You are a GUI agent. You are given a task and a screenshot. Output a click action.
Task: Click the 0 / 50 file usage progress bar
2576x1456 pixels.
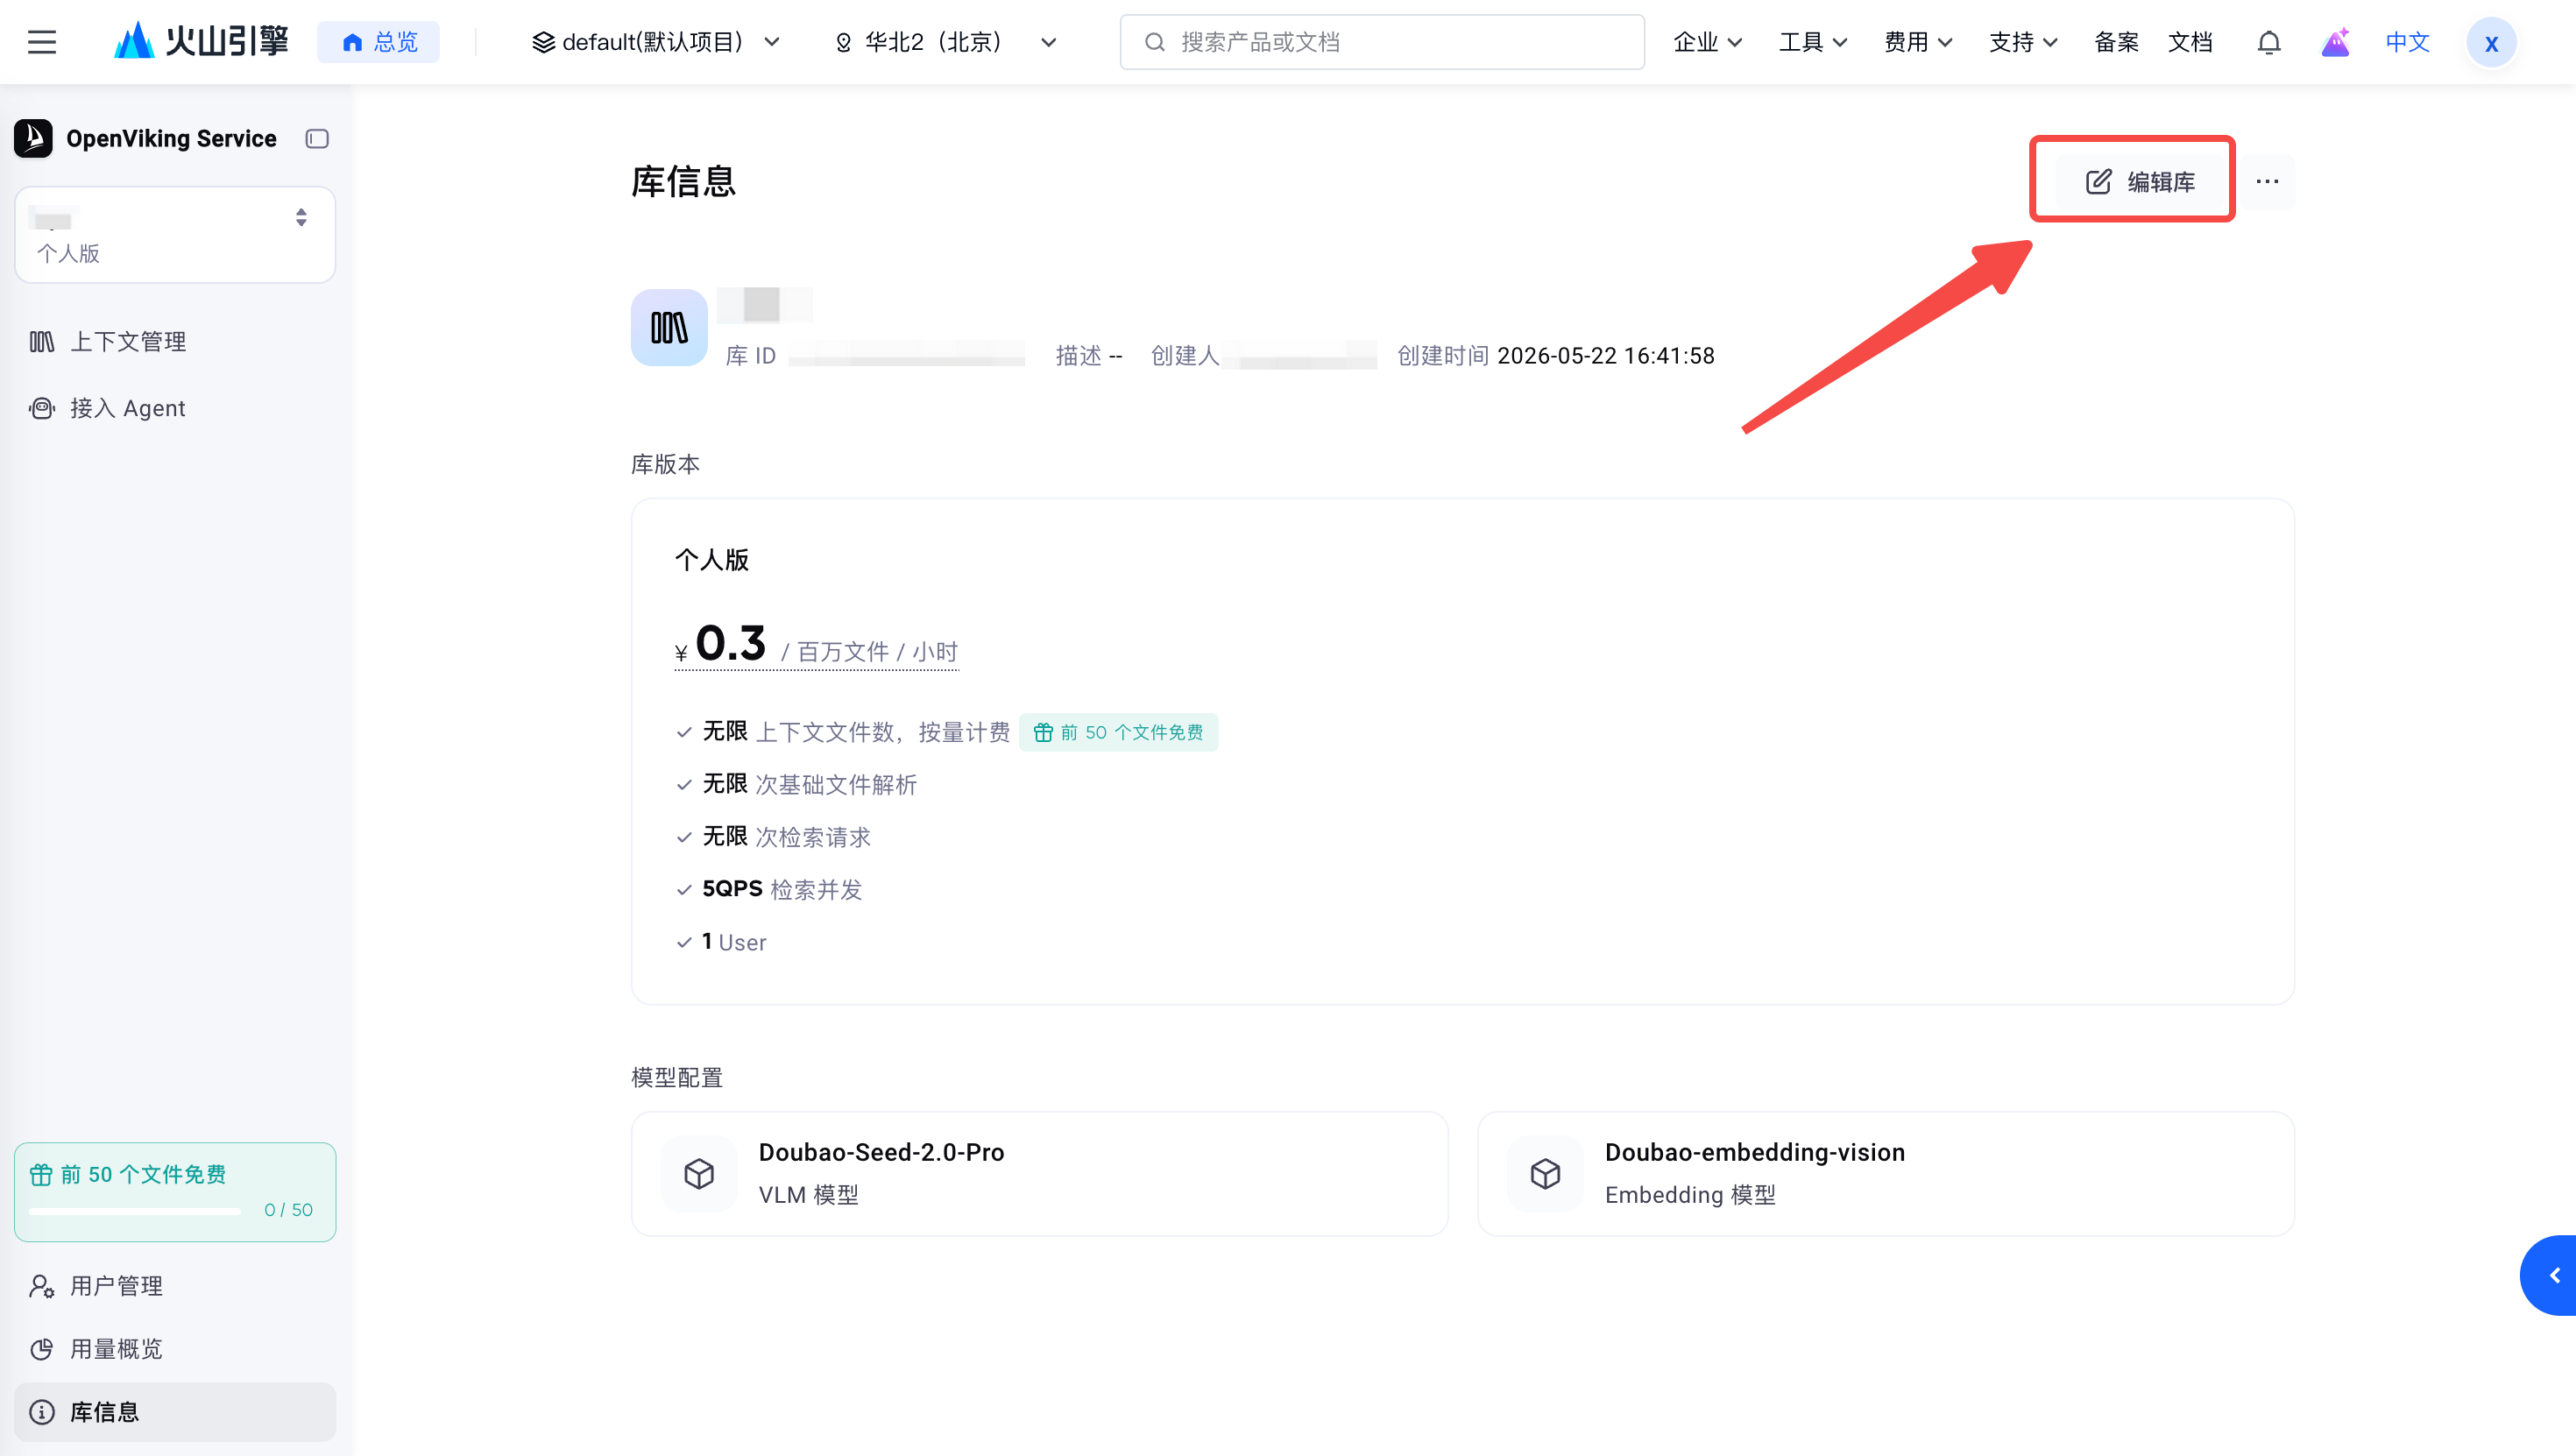tap(135, 1211)
